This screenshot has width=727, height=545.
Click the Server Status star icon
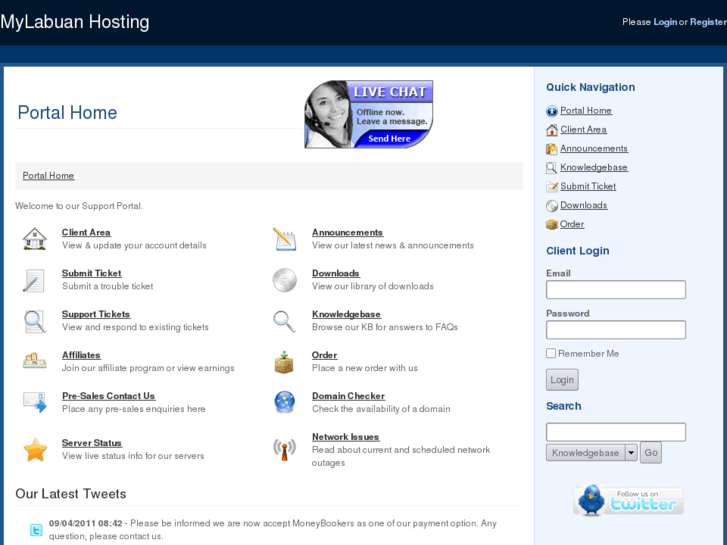coord(35,449)
